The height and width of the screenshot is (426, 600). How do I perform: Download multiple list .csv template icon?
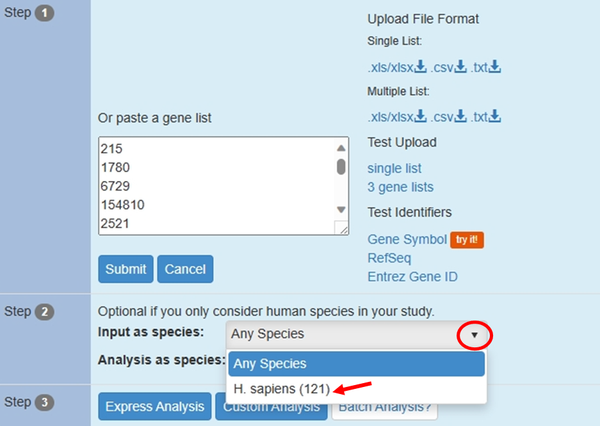(461, 117)
